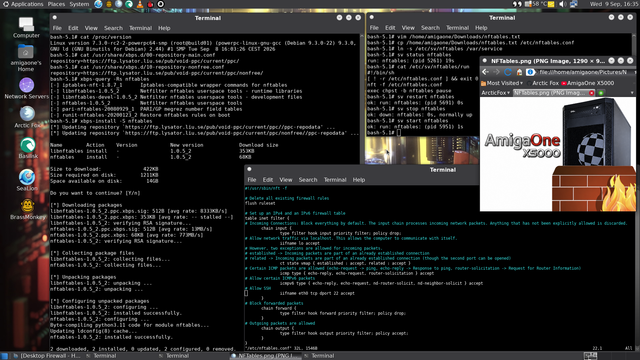The image size is (640, 360).
Task: Open the Places menu in top panel
Action: click(x=56, y=4)
